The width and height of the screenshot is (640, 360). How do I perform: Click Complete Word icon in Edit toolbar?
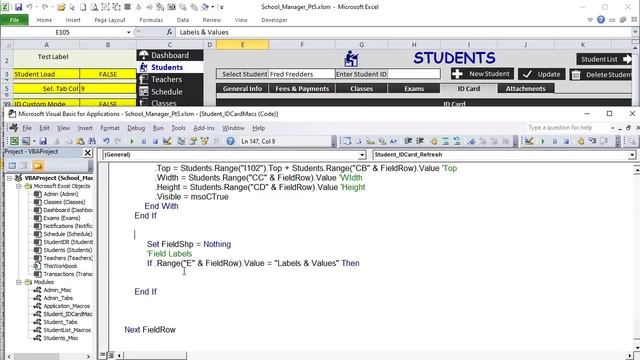[x=393, y=141]
